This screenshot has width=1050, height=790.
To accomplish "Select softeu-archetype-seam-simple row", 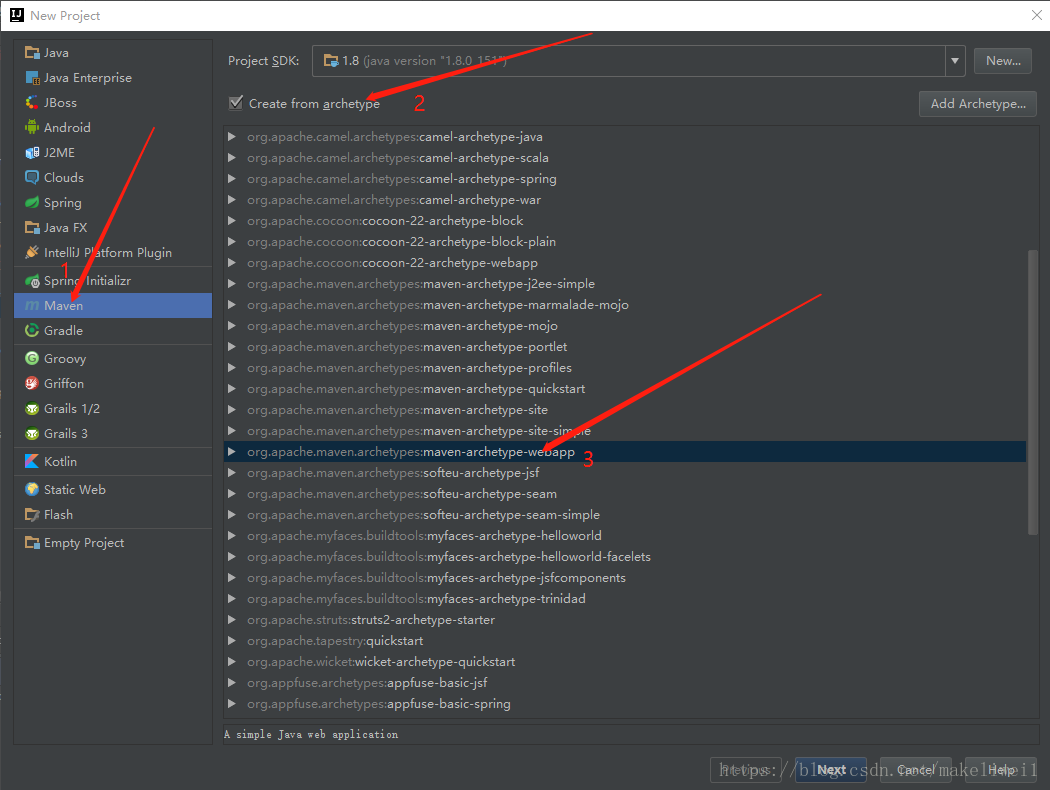I will (x=625, y=515).
